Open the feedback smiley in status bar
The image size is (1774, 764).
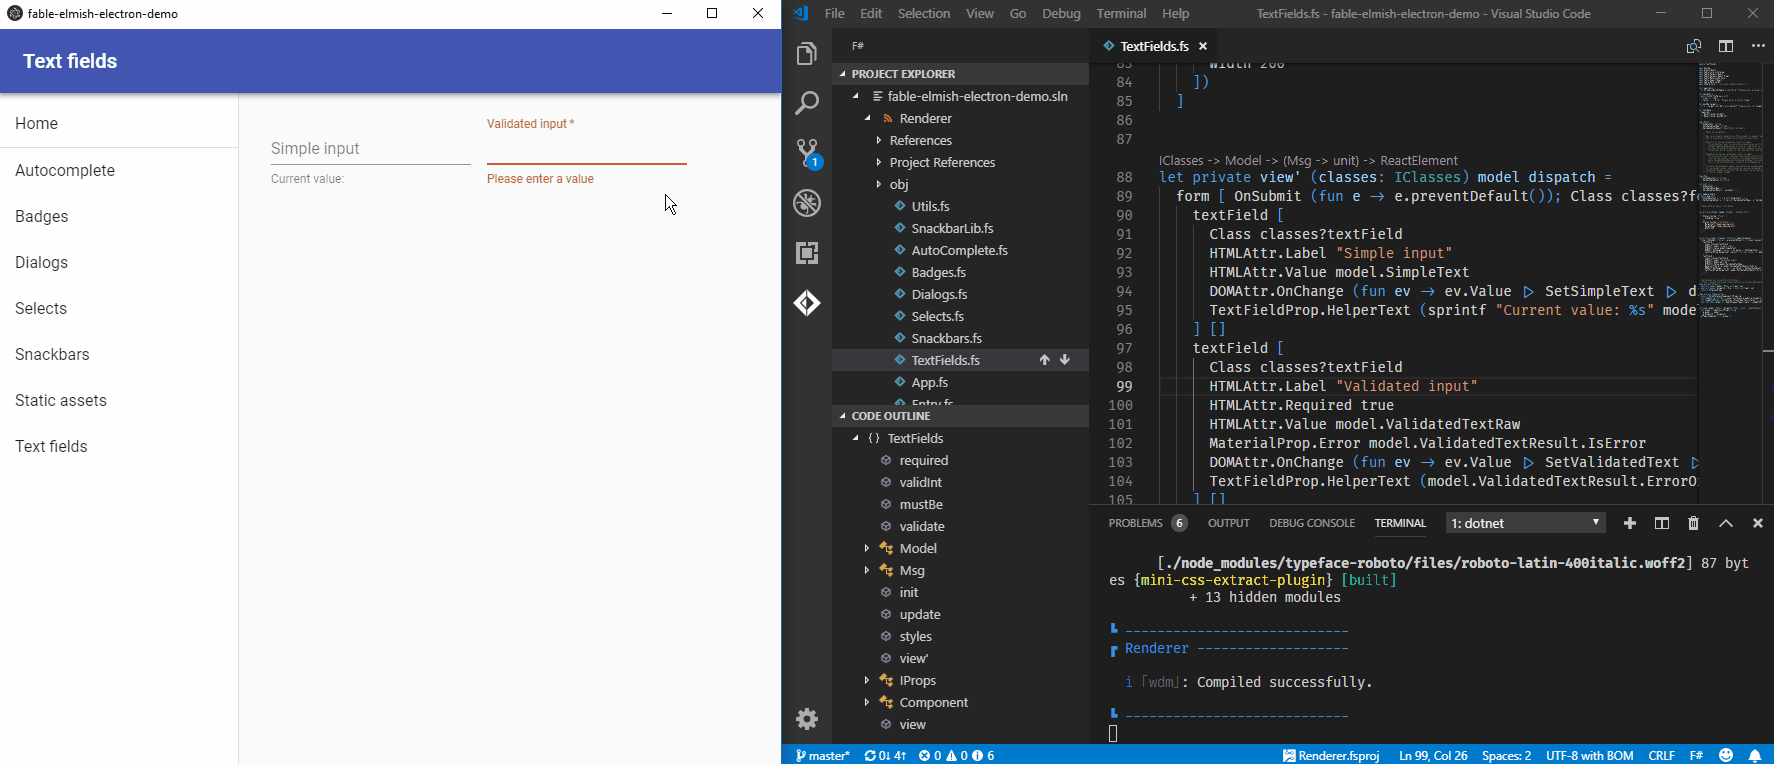pos(1726,755)
